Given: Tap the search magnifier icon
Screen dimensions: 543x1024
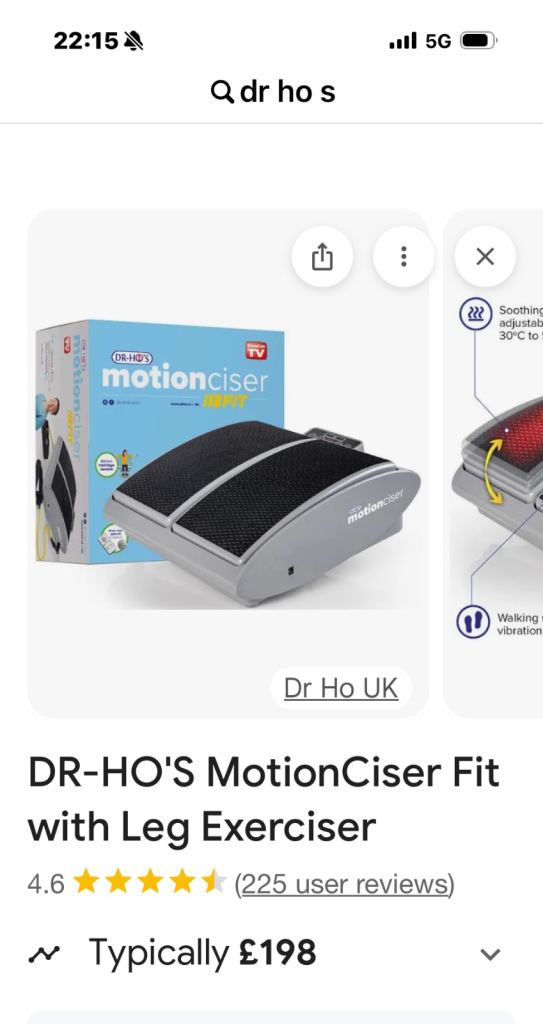Looking at the screenshot, I should tap(222, 91).
